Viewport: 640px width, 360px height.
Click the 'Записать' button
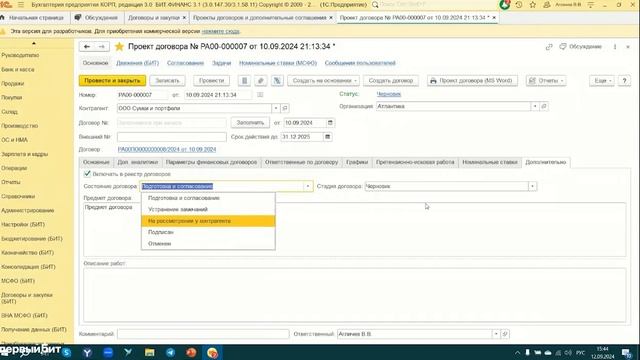tap(167, 80)
